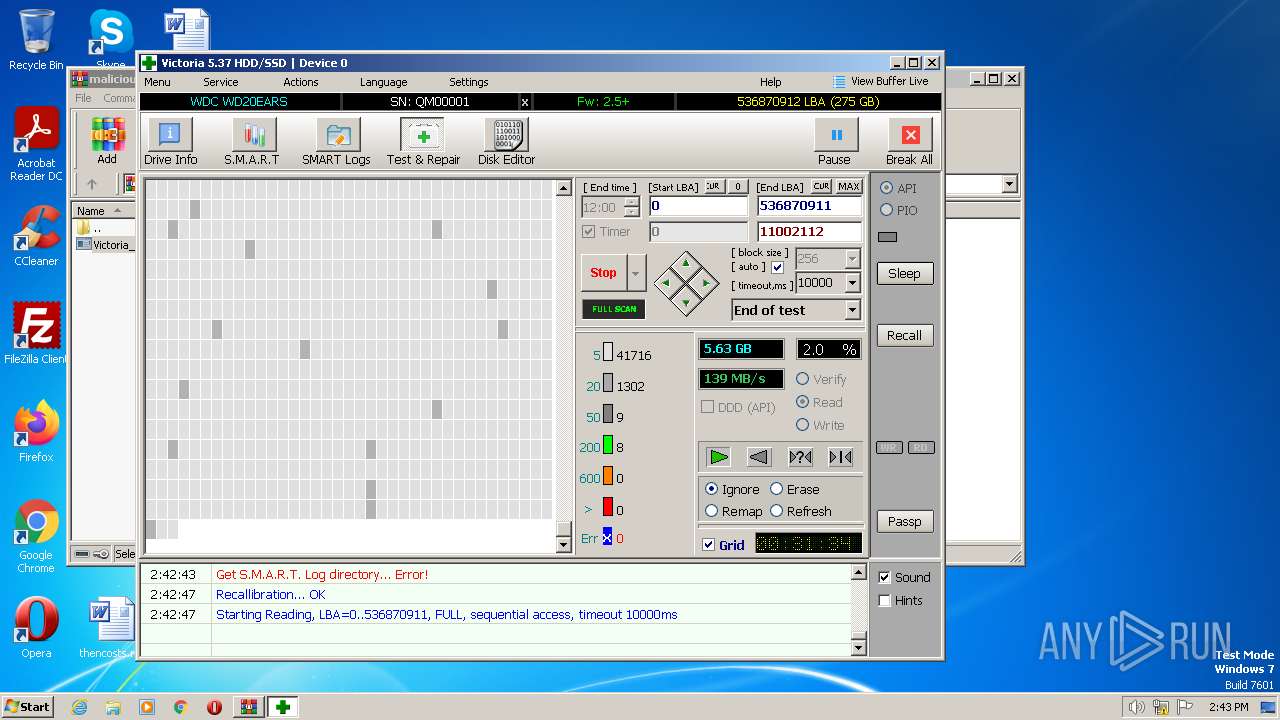Start forward scan with green play icon
The image size is (1280, 720).
click(x=718, y=457)
